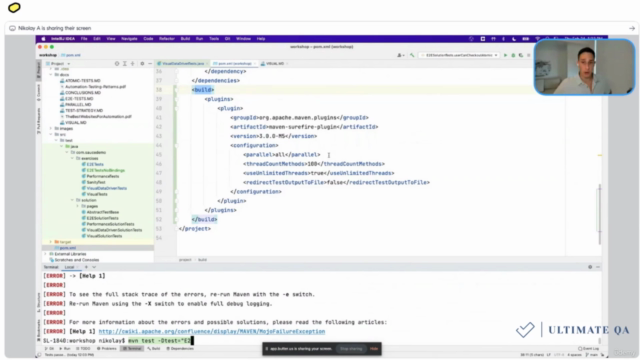Collapse the exercises package
640x360 pixels.
[x=72, y=158]
